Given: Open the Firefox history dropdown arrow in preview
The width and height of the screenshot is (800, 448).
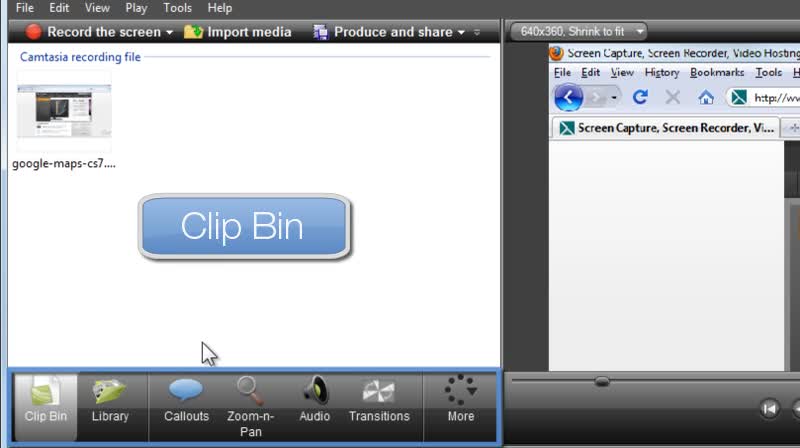Looking at the screenshot, I should tap(614, 97).
